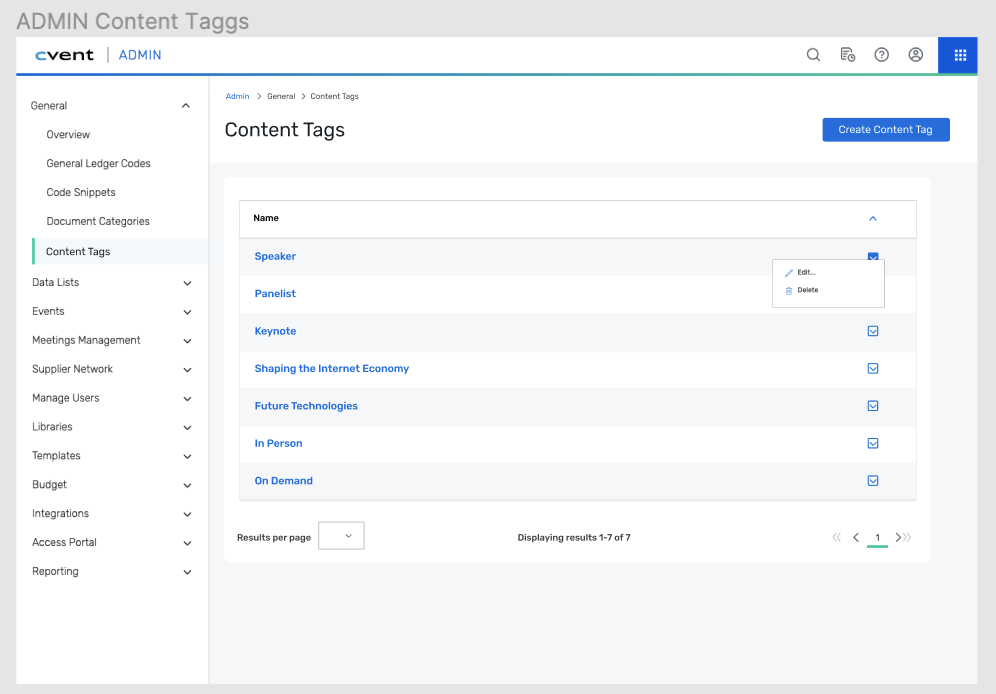This screenshot has width=996, height=694.
Task: Expand the Data Lists sidebar section
Action: pyautogui.click(x=187, y=283)
